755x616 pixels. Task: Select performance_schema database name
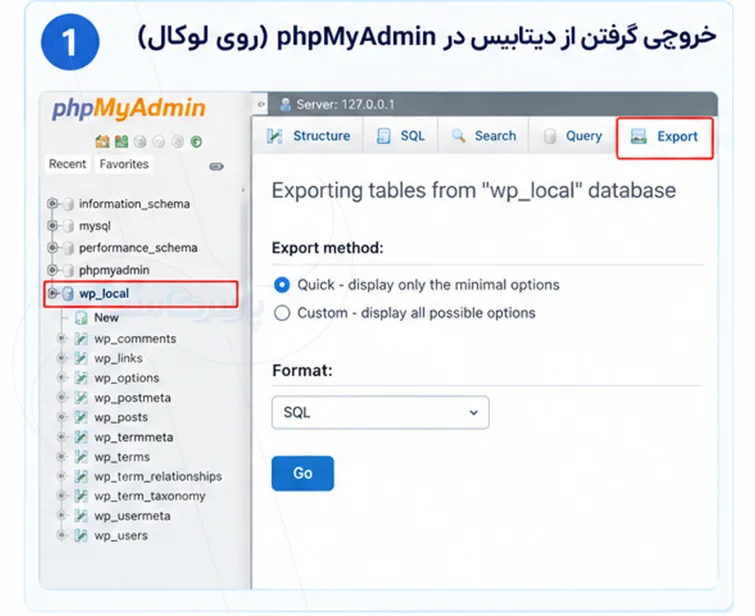(x=138, y=248)
